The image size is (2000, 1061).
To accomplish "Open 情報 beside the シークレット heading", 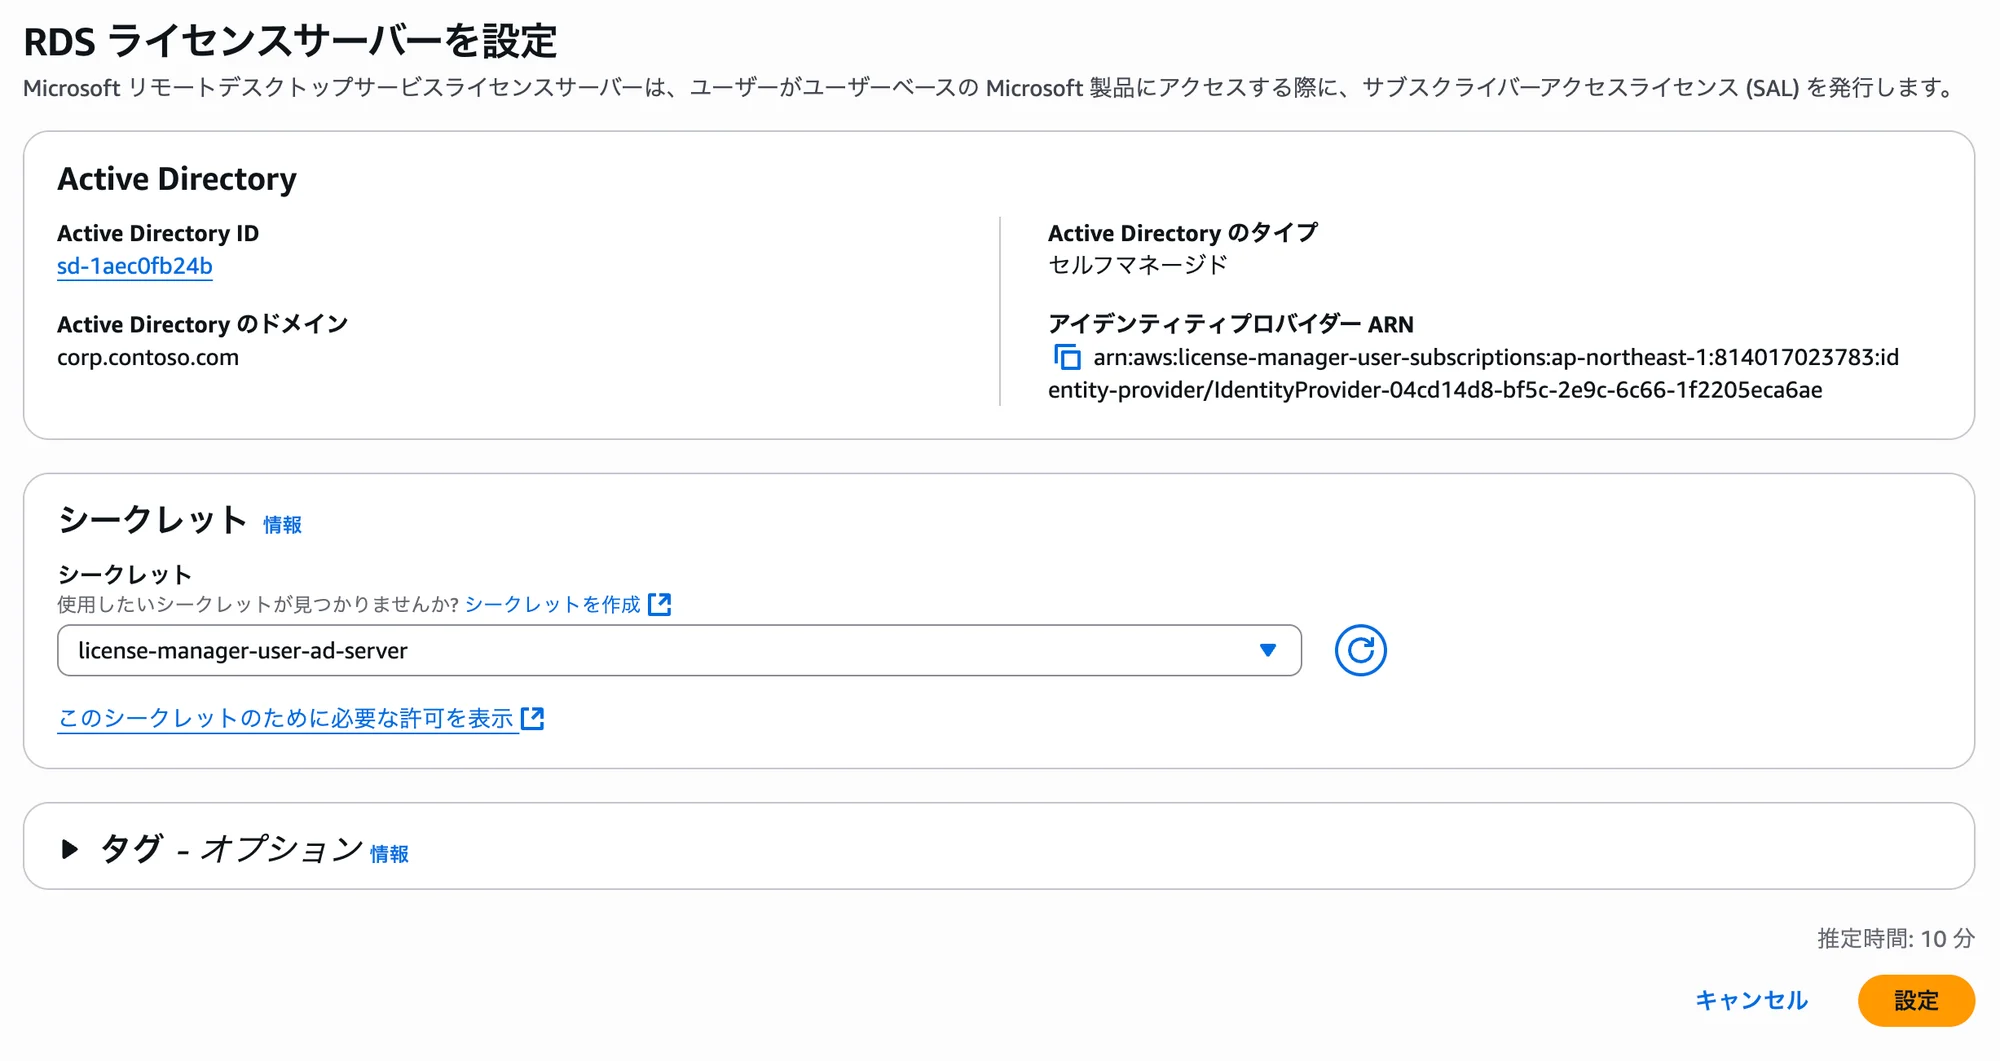I will (x=283, y=524).
